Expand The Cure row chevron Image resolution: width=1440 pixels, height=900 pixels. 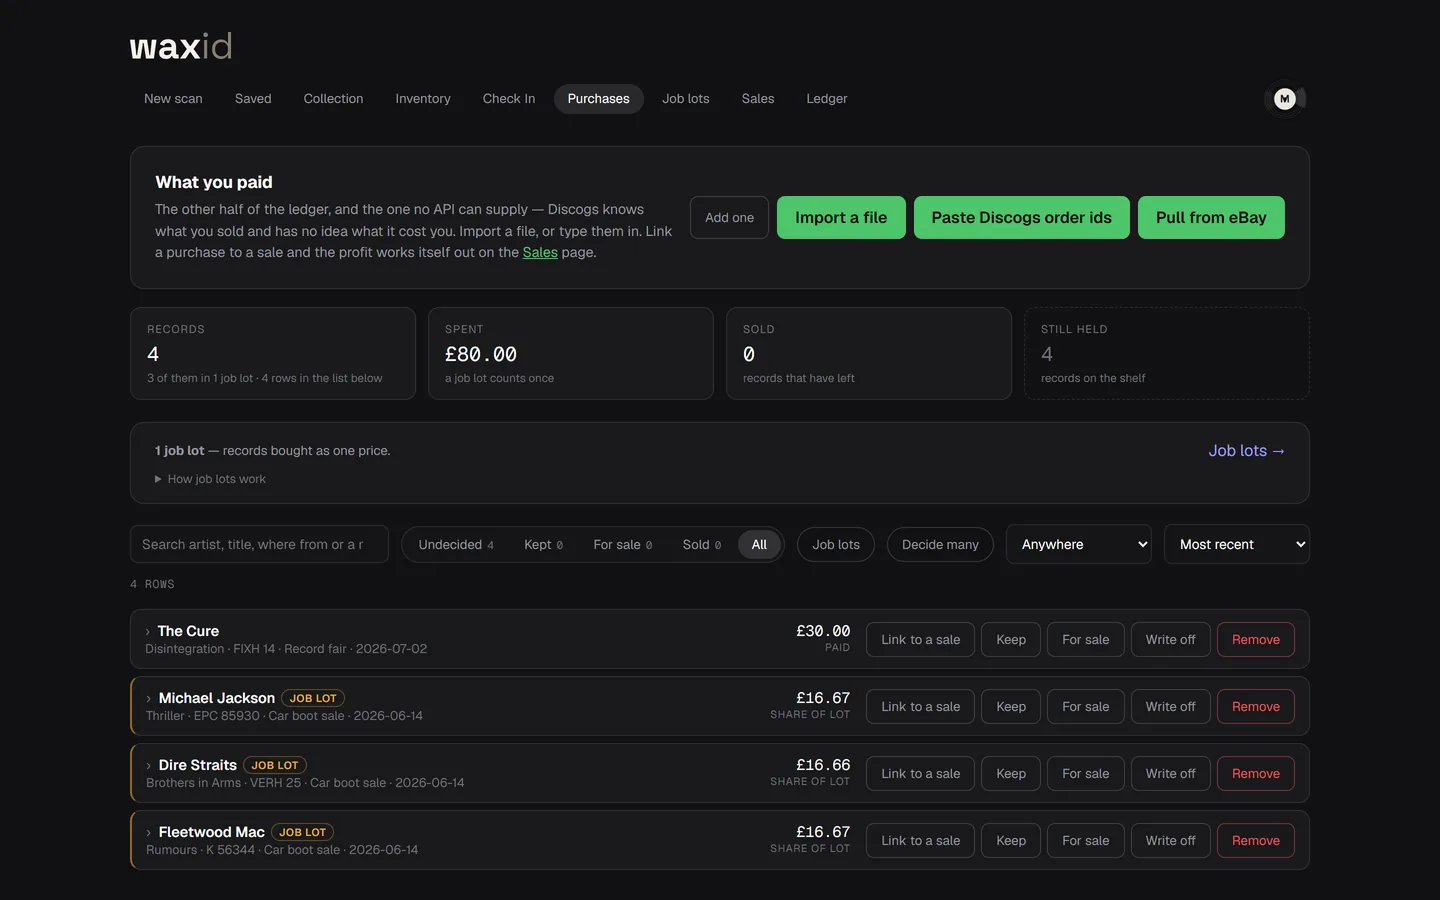[x=148, y=632]
